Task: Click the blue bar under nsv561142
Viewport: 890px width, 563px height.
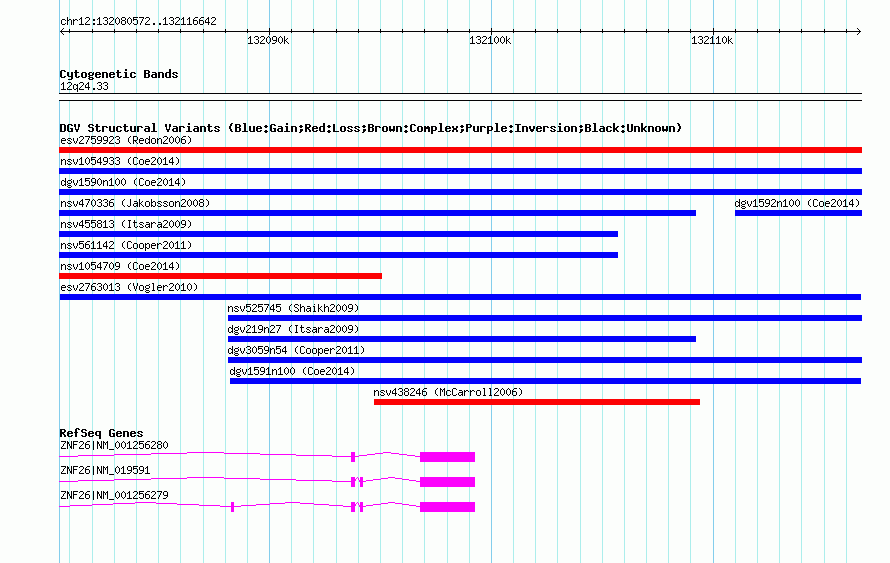Action: (338, 255)
